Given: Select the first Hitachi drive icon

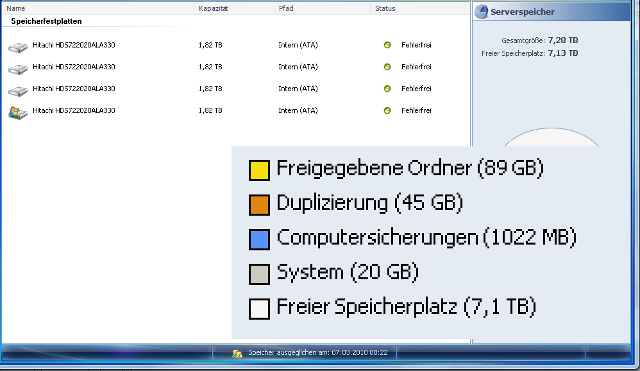Looking at the screenshot, I should pyautogui.click(x=18, y=48).
